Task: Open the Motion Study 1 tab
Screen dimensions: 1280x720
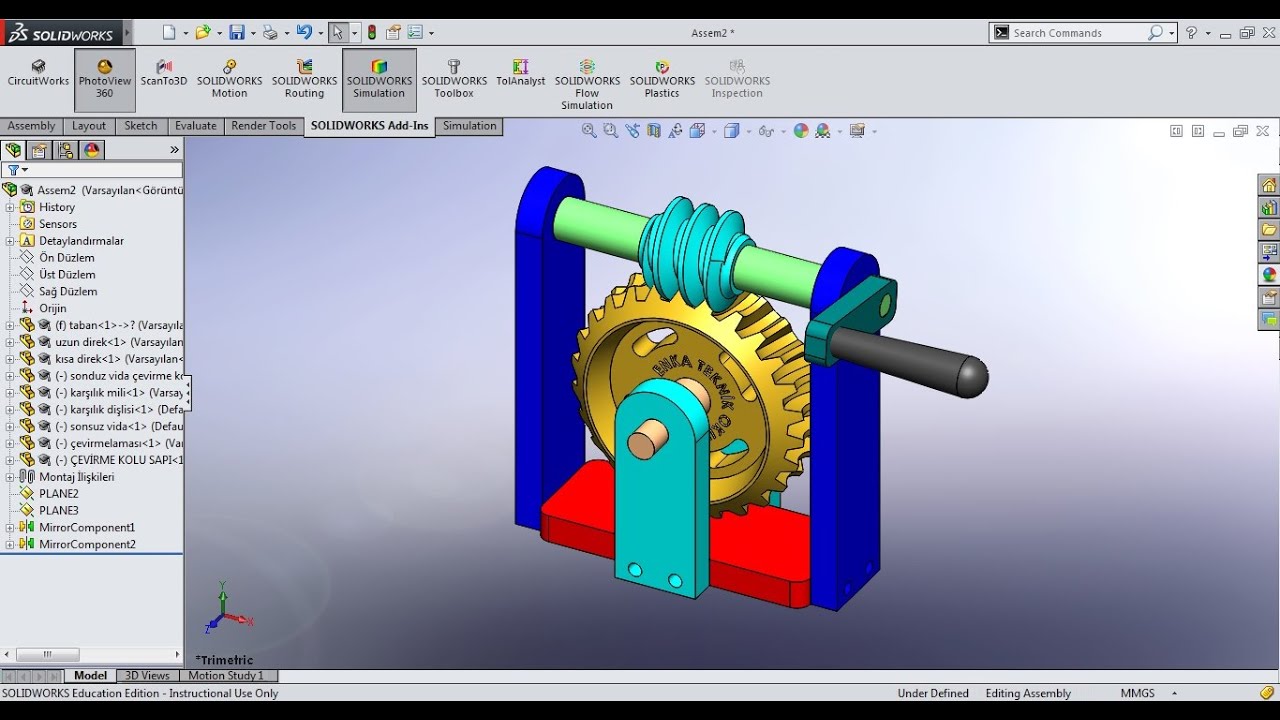Action: pos(226,676)
